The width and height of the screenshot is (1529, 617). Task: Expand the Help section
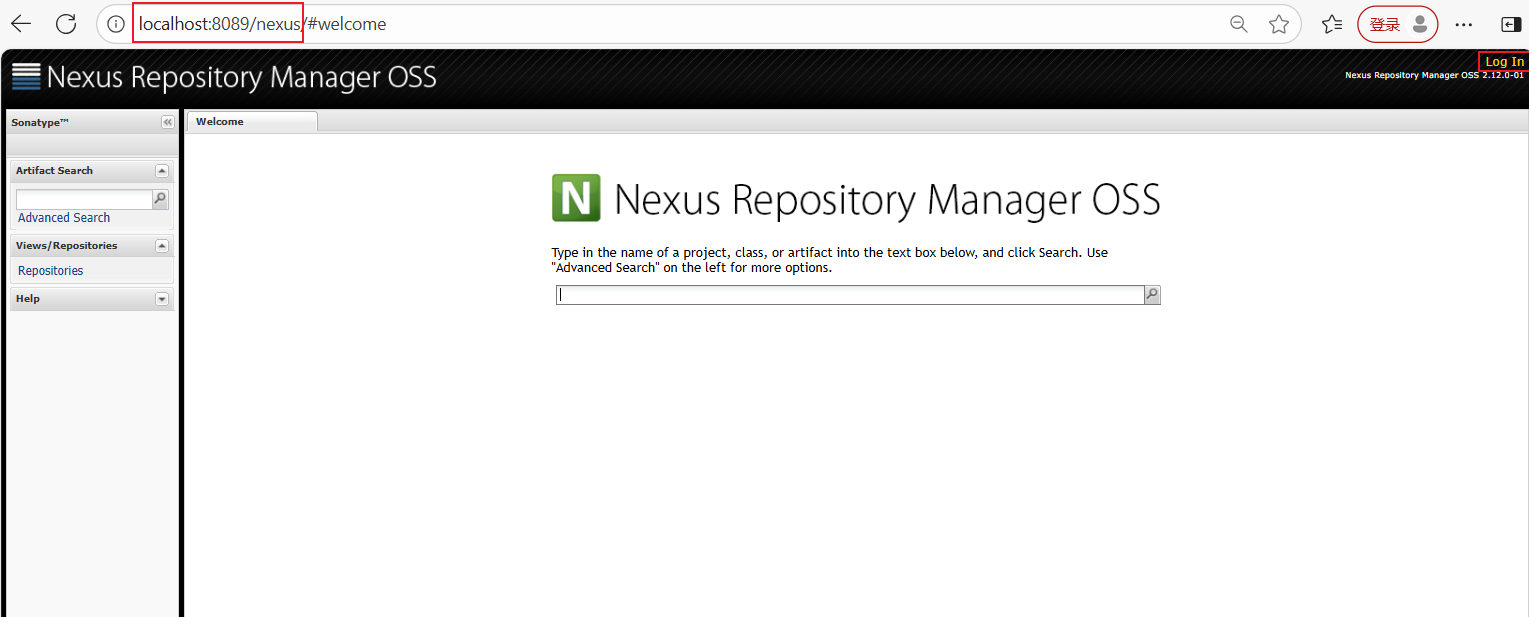(x=162, y=299)
